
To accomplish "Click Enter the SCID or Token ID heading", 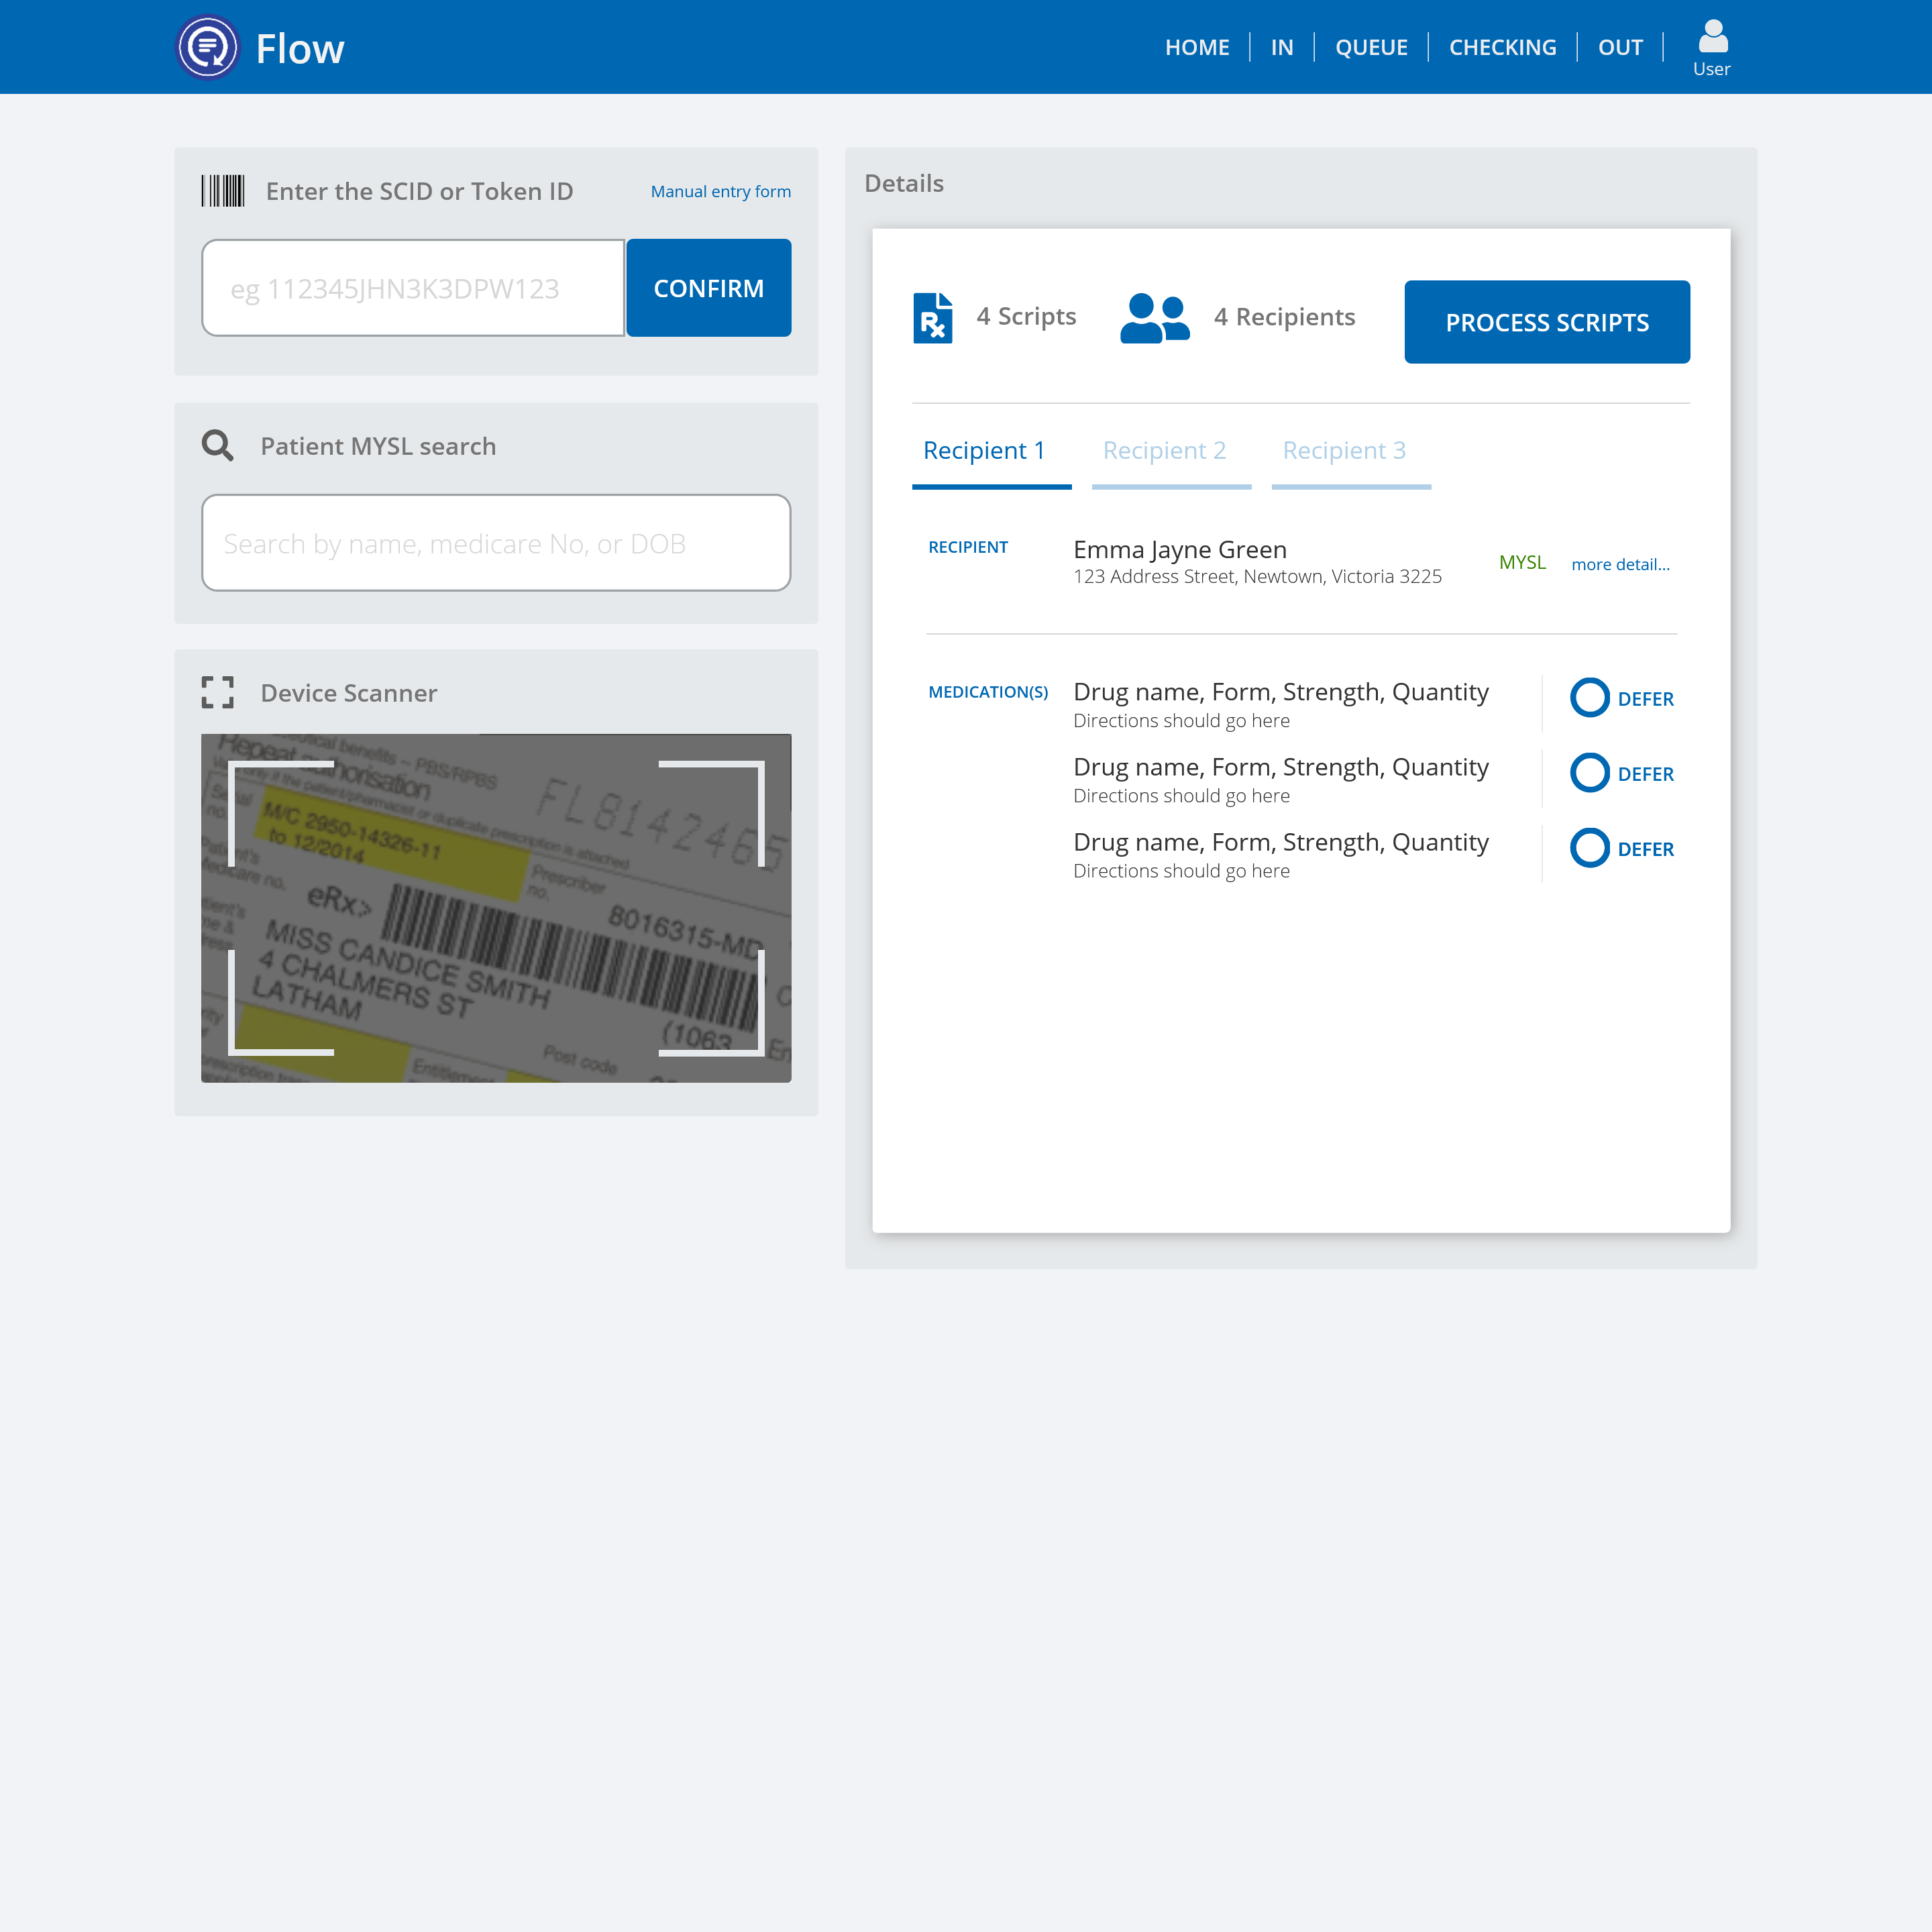I will click(419, 191).
